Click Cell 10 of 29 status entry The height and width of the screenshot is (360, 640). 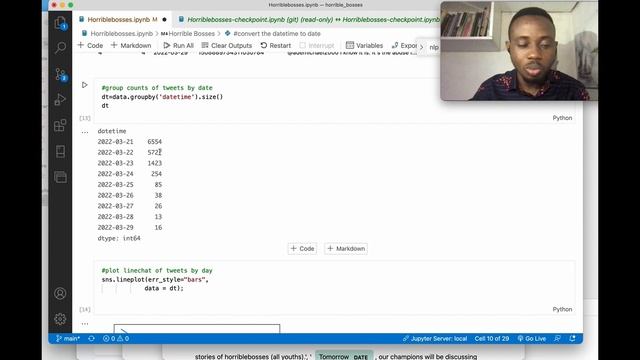point(491,338)
